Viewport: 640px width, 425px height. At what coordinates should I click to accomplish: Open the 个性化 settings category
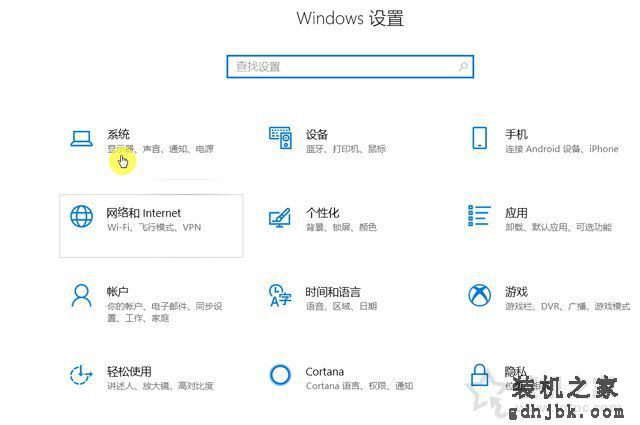[323, 213]
